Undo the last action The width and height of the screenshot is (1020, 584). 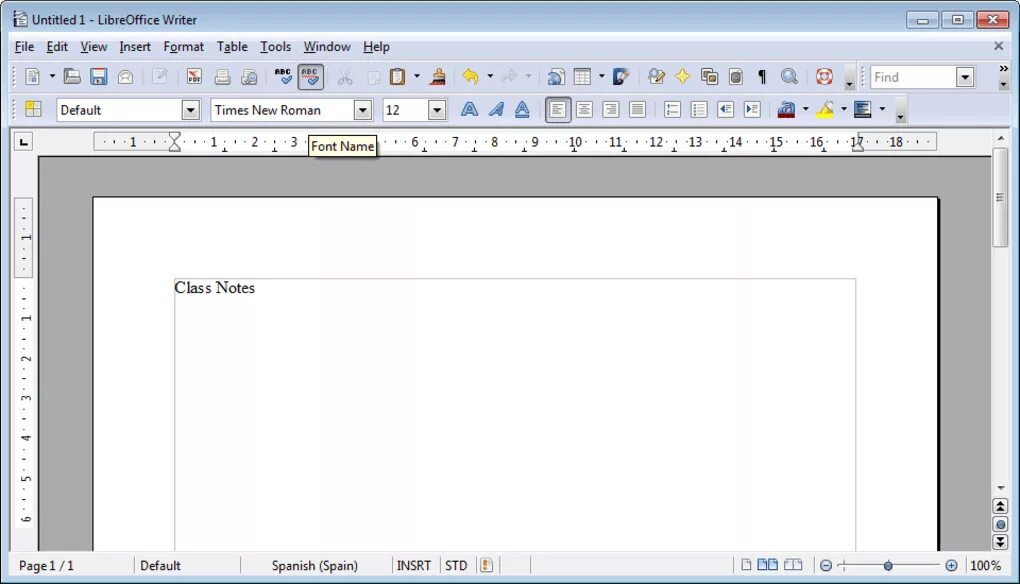coord(470,77)
